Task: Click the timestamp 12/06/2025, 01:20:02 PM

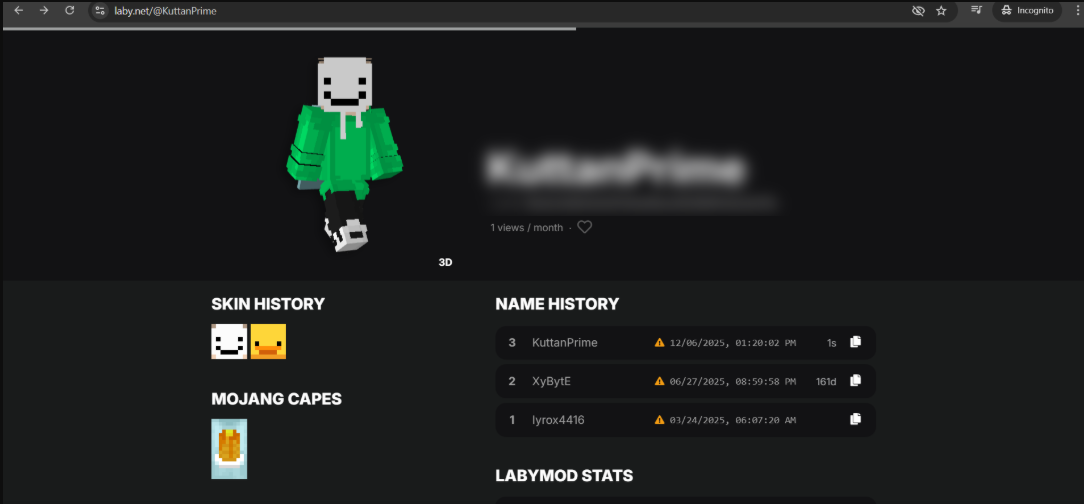Action: coord(733,343)
